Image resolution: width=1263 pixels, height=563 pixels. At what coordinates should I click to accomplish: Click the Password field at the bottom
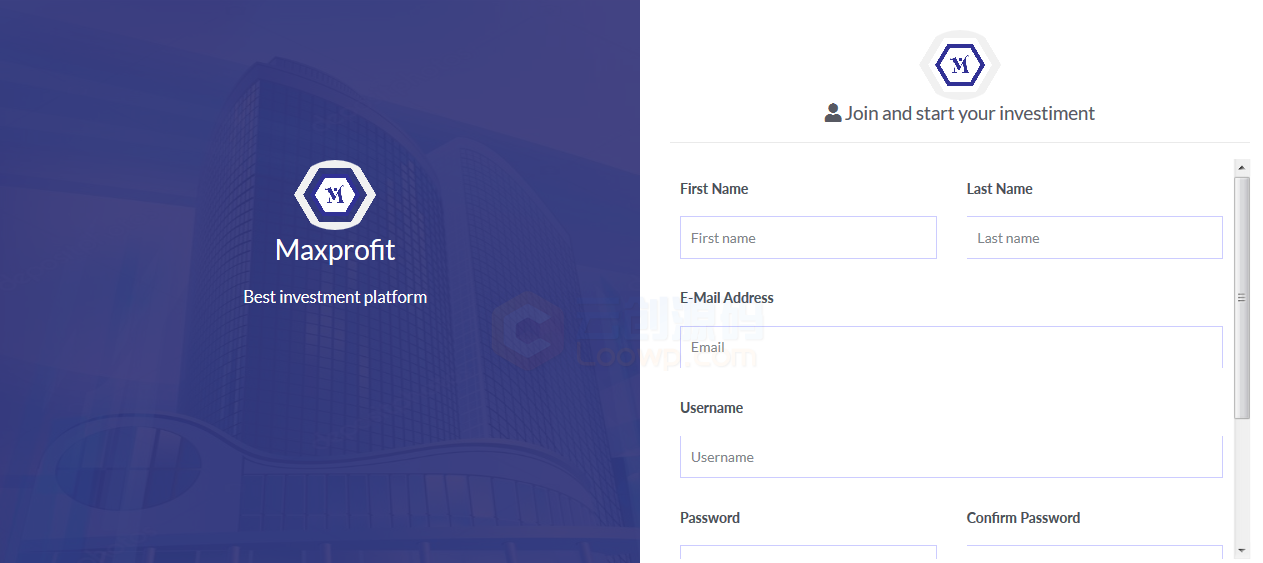[x=808, y=552]
